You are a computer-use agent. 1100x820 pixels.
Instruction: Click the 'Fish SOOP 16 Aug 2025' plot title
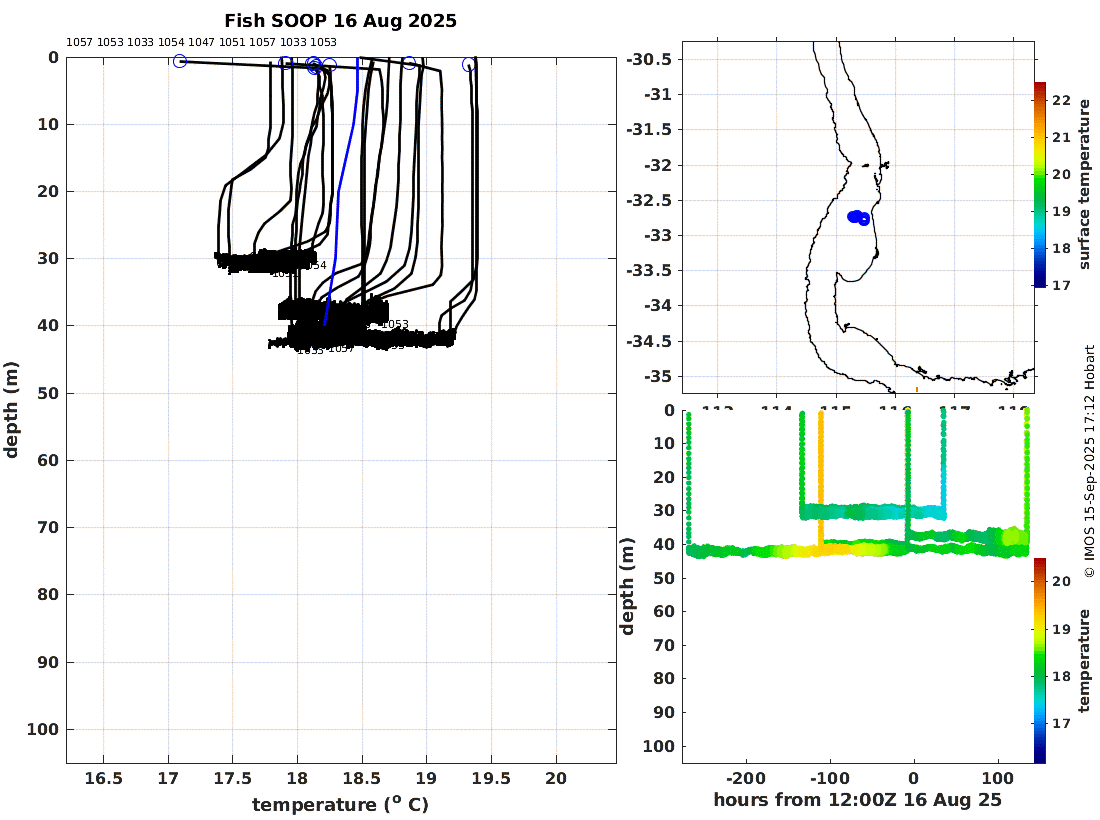[x=340, y=21]
